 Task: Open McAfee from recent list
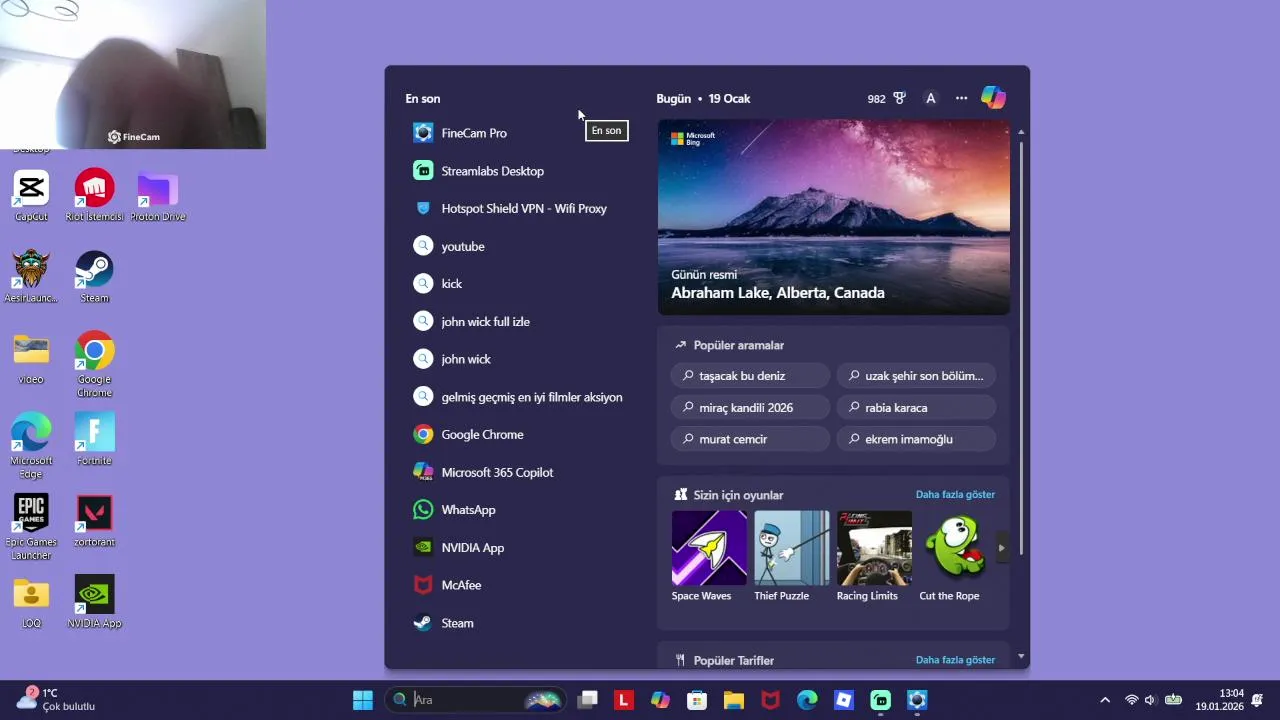click(x=520, y=585)
